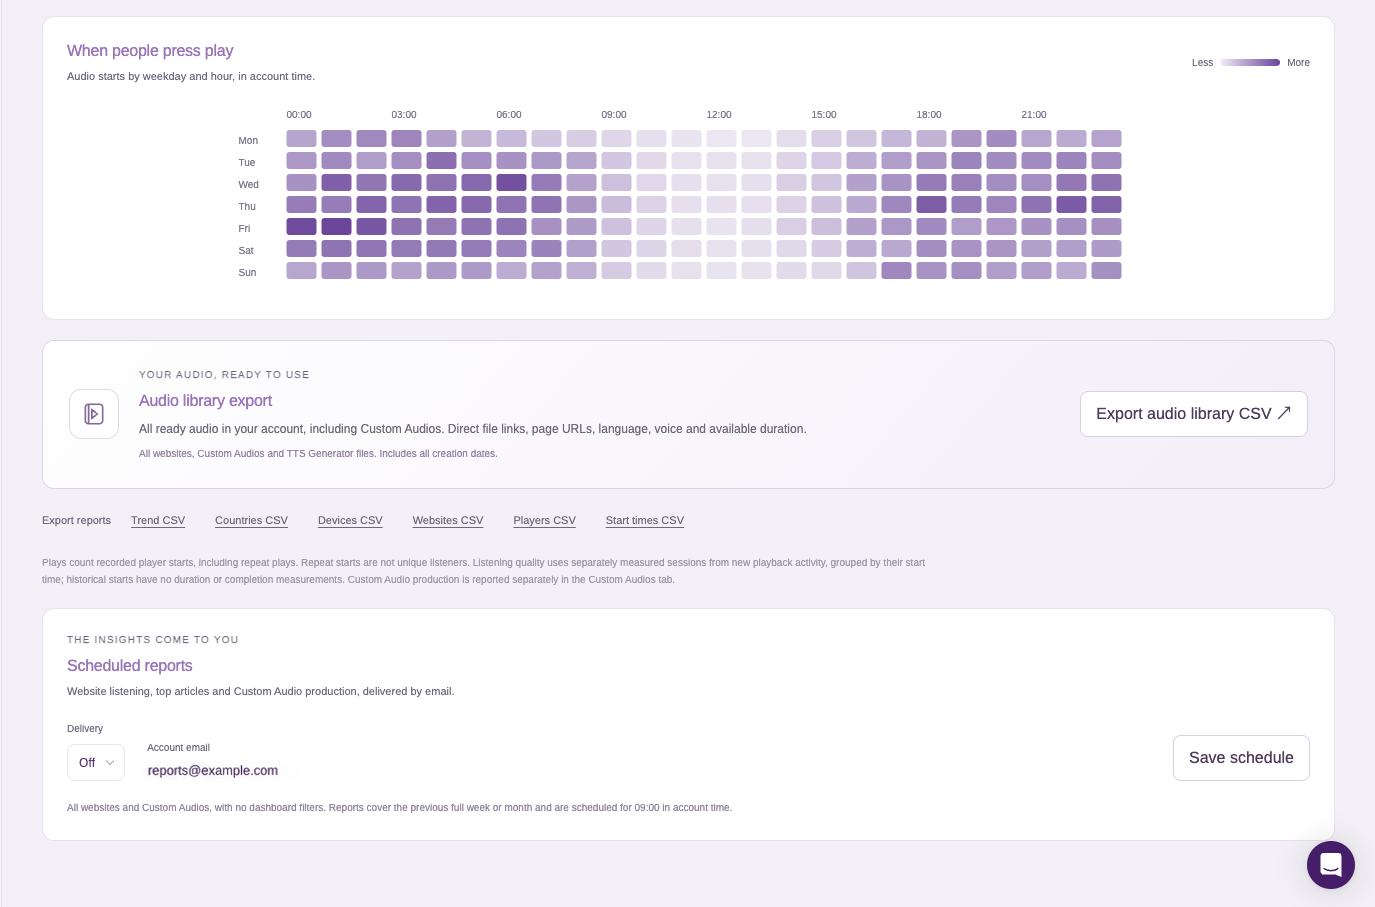1375x907 pixels.
Task: Download the Countries CSV report
Action: (x=251, y=521)
